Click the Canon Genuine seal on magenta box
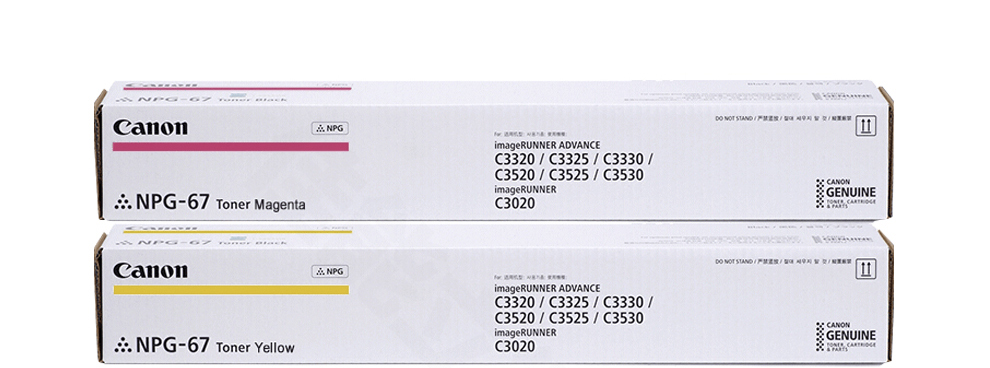 [x=845, y=194]
